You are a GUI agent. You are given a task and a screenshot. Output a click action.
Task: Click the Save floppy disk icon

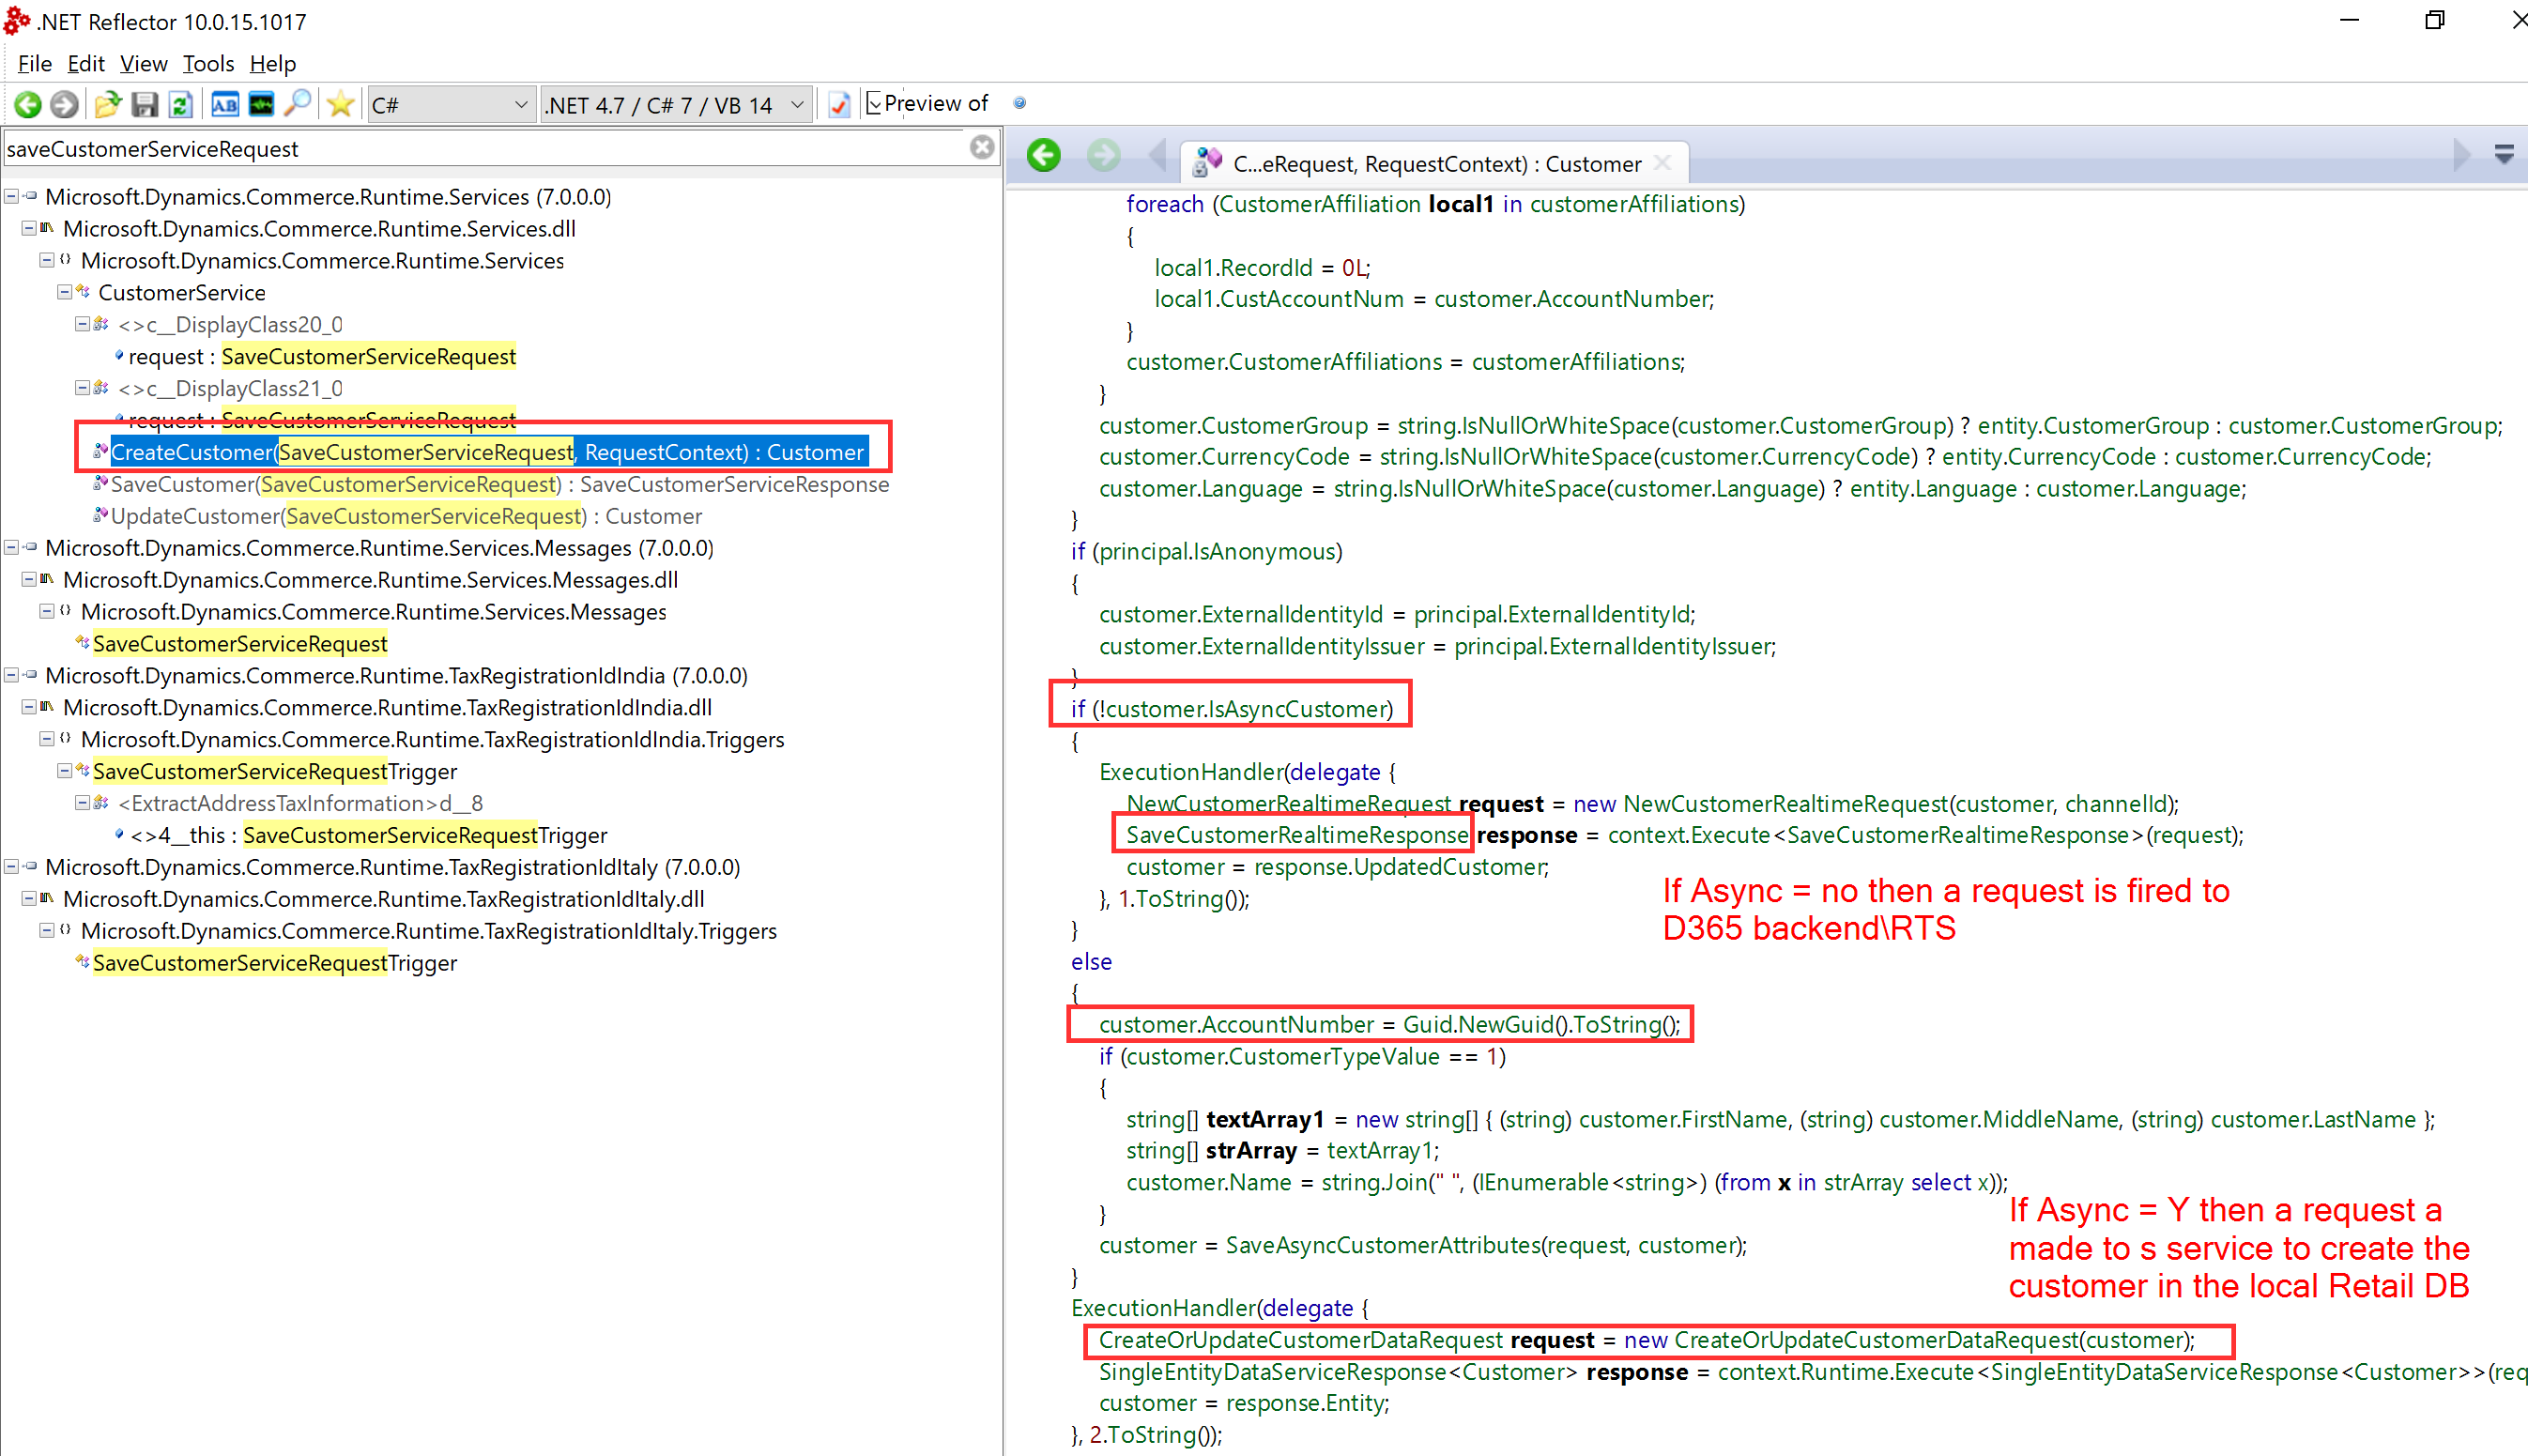coord(145,104)
